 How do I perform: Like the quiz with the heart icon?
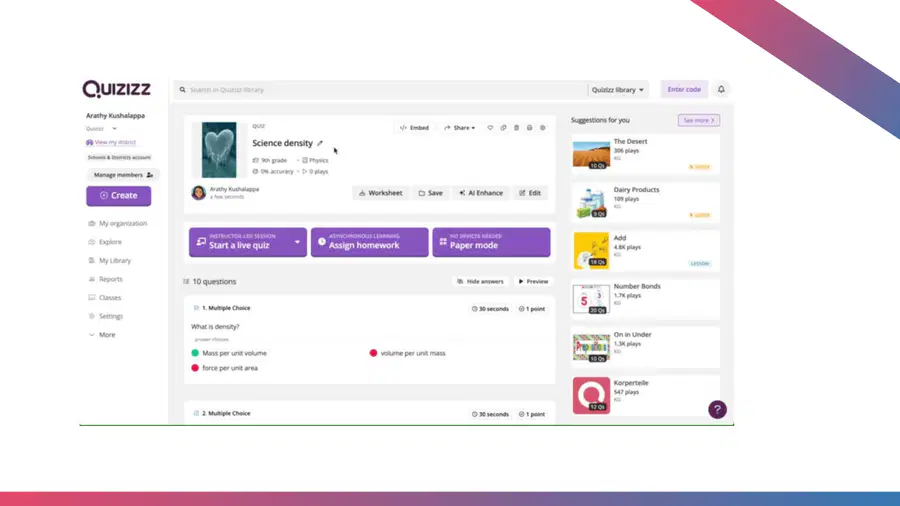click(x=490, y=128)
